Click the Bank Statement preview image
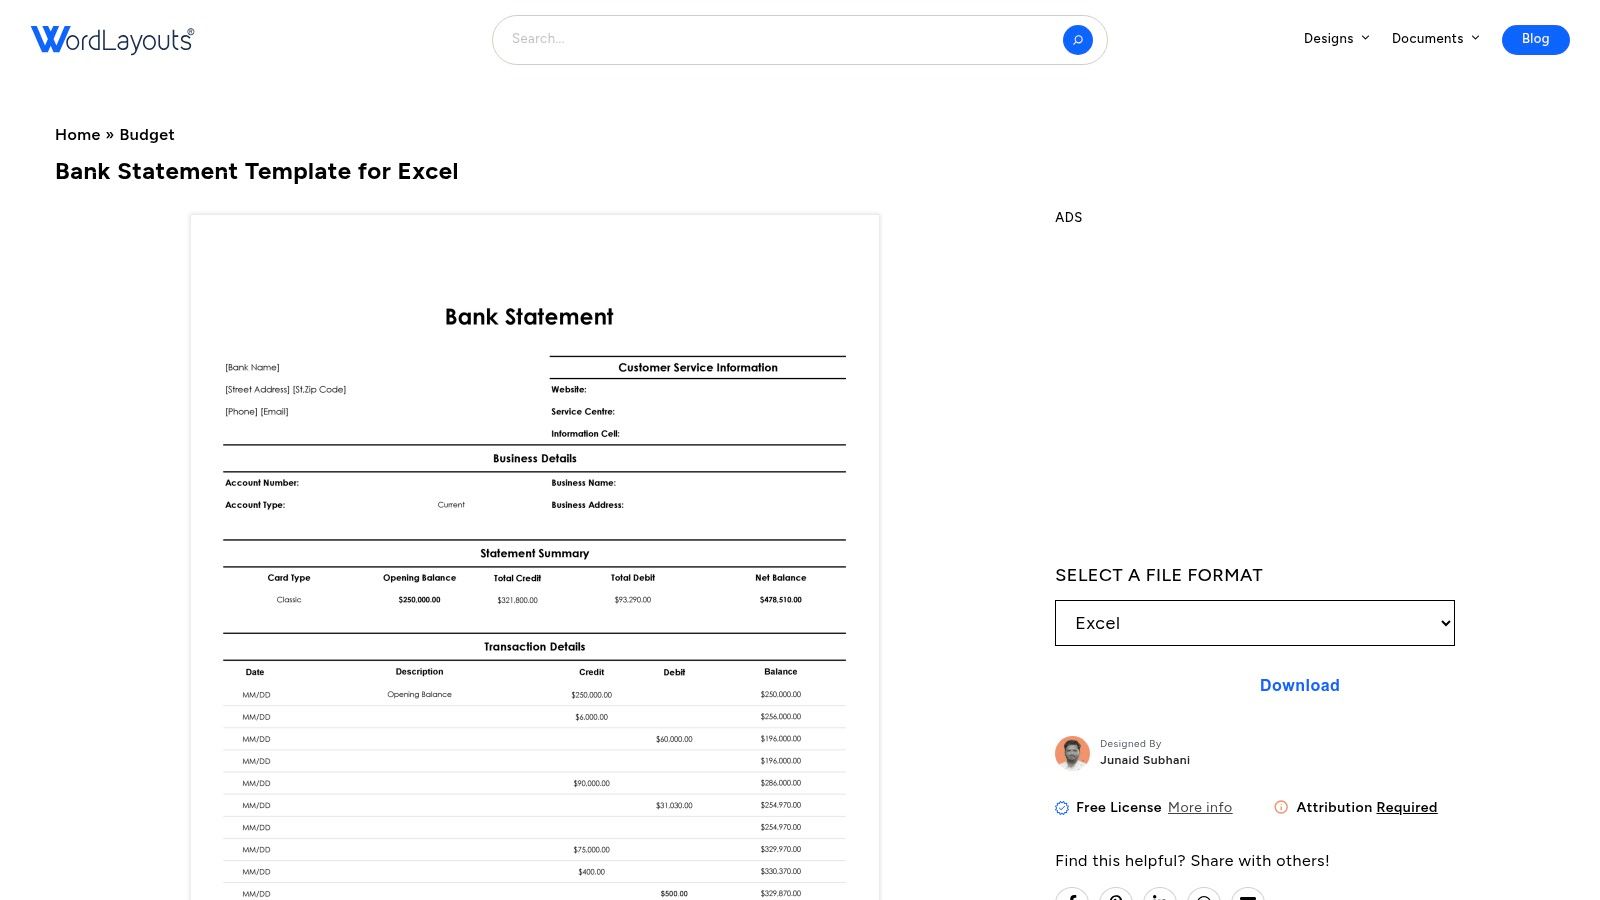Screen dimensions: 1600x900 (x=535, y=557)
